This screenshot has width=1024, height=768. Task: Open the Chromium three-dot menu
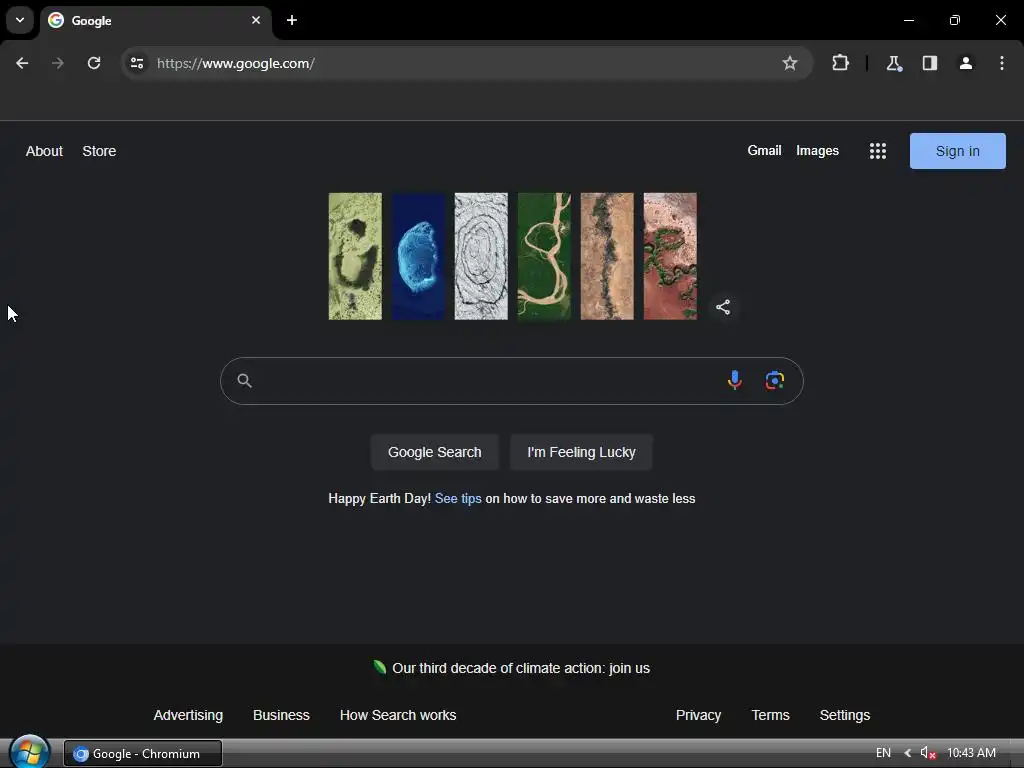(1002, 63)
